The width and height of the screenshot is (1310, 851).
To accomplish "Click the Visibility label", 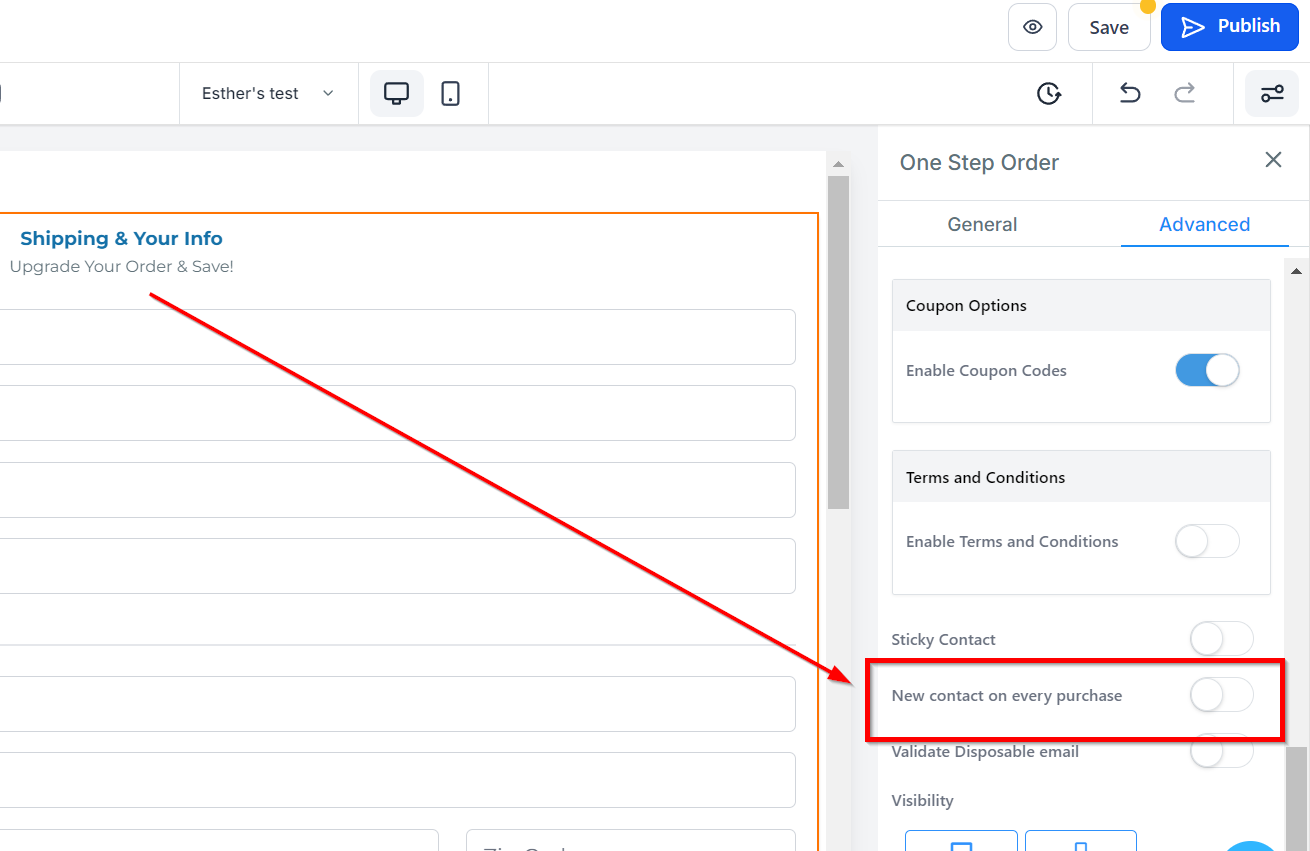I will pos(922,800).
